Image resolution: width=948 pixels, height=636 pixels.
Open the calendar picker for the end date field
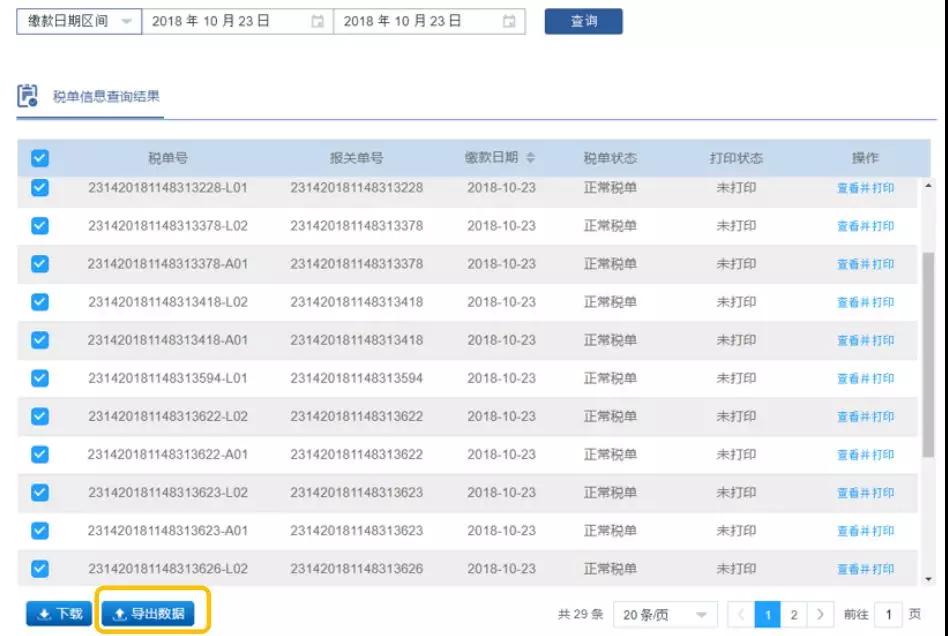(510, 20)
